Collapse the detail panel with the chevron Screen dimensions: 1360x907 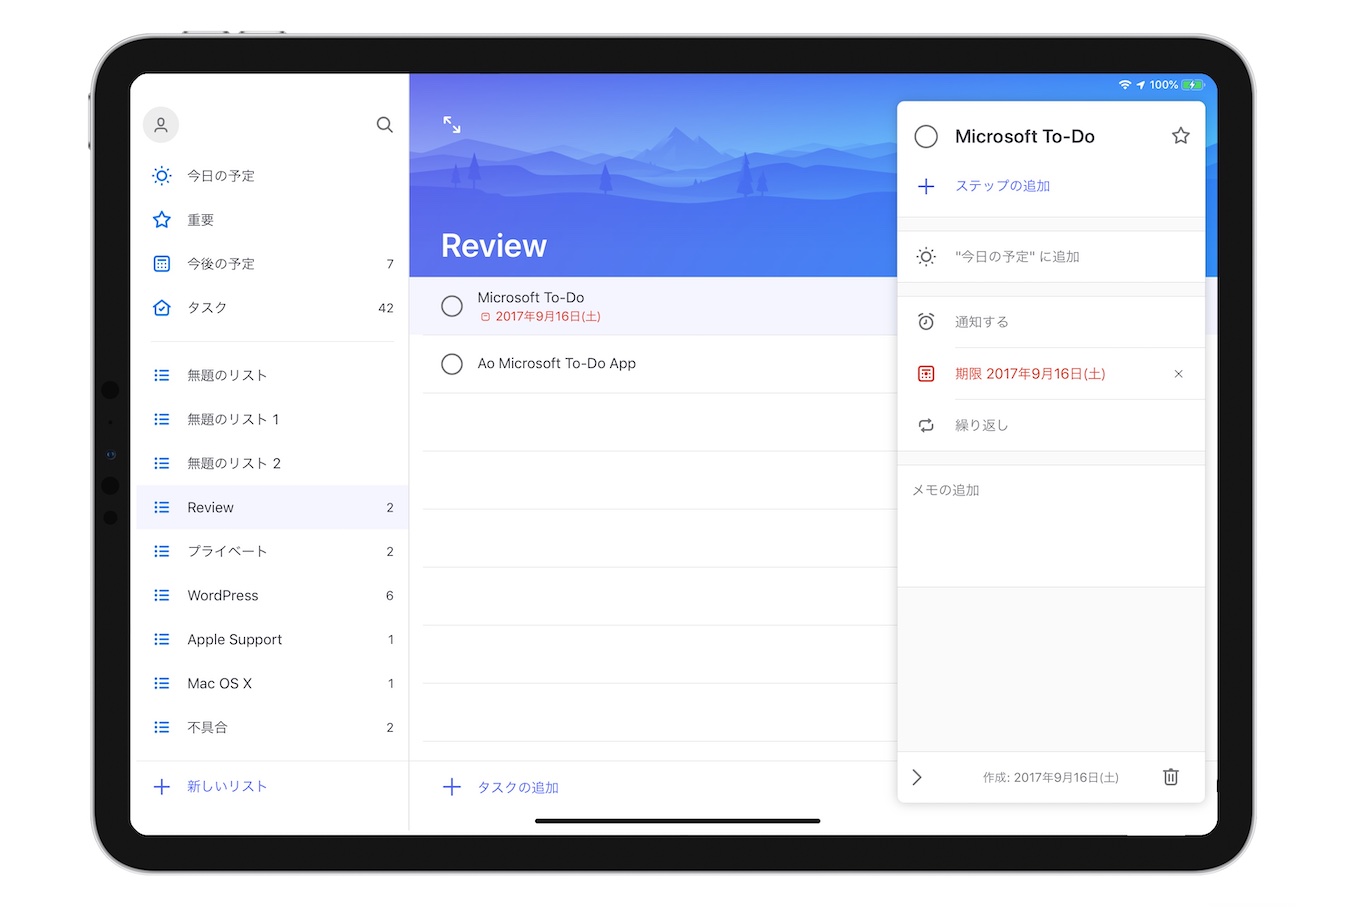(x=917, y=777)
